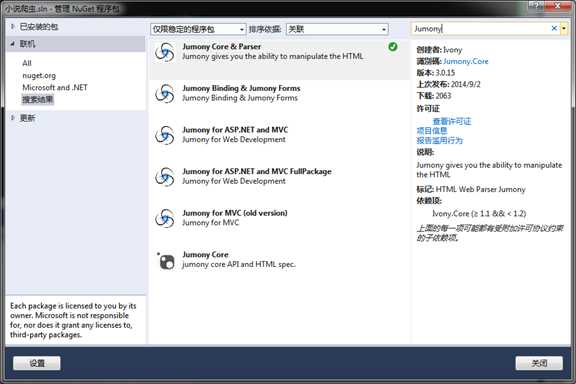This screenshot has height=384, width=576.
Task: Click the 设置 button
Action: pyautogui.click(x=37, y=363)
